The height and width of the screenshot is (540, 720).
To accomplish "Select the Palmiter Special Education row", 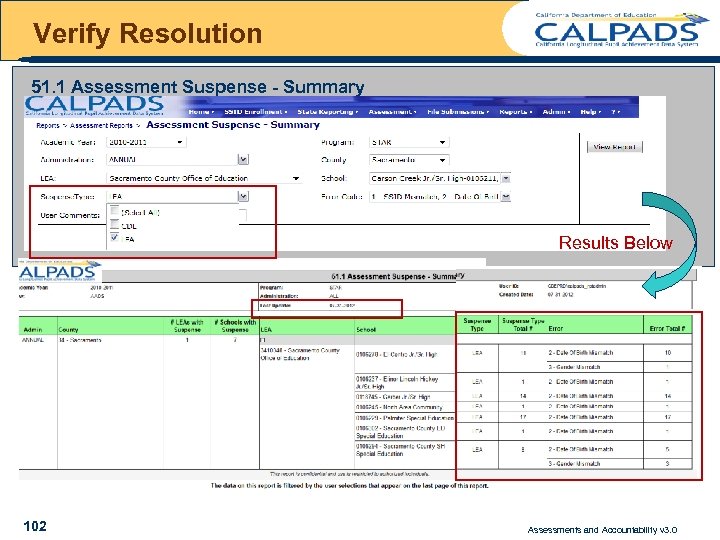I will pos(405,418).
